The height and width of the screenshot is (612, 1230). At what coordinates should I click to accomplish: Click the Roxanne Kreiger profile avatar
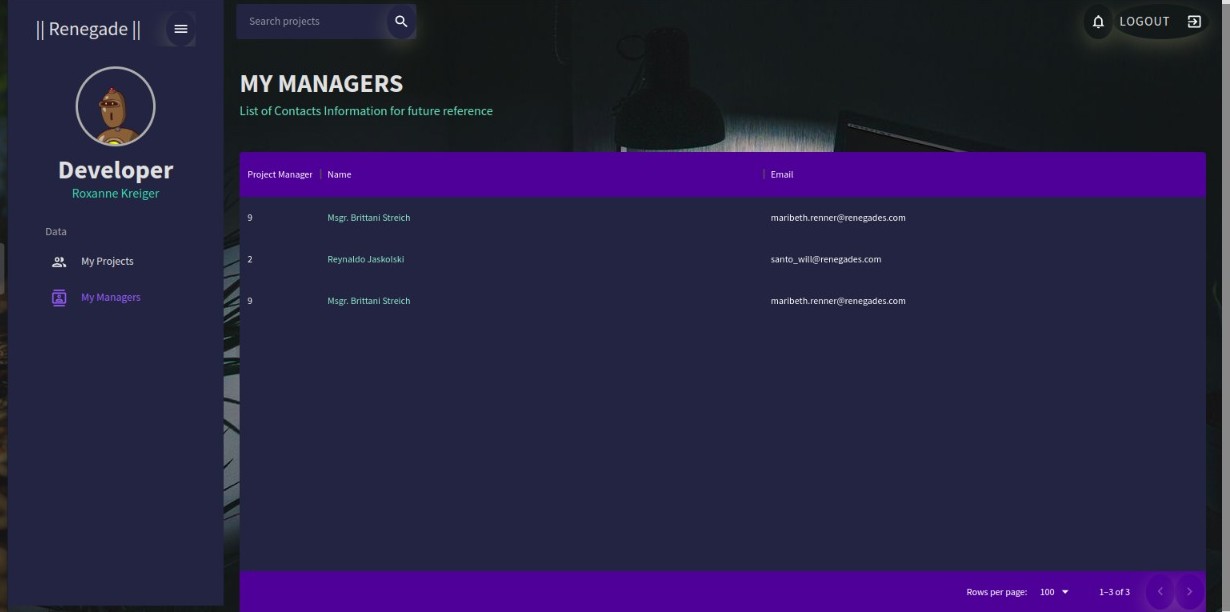point(115,106)
